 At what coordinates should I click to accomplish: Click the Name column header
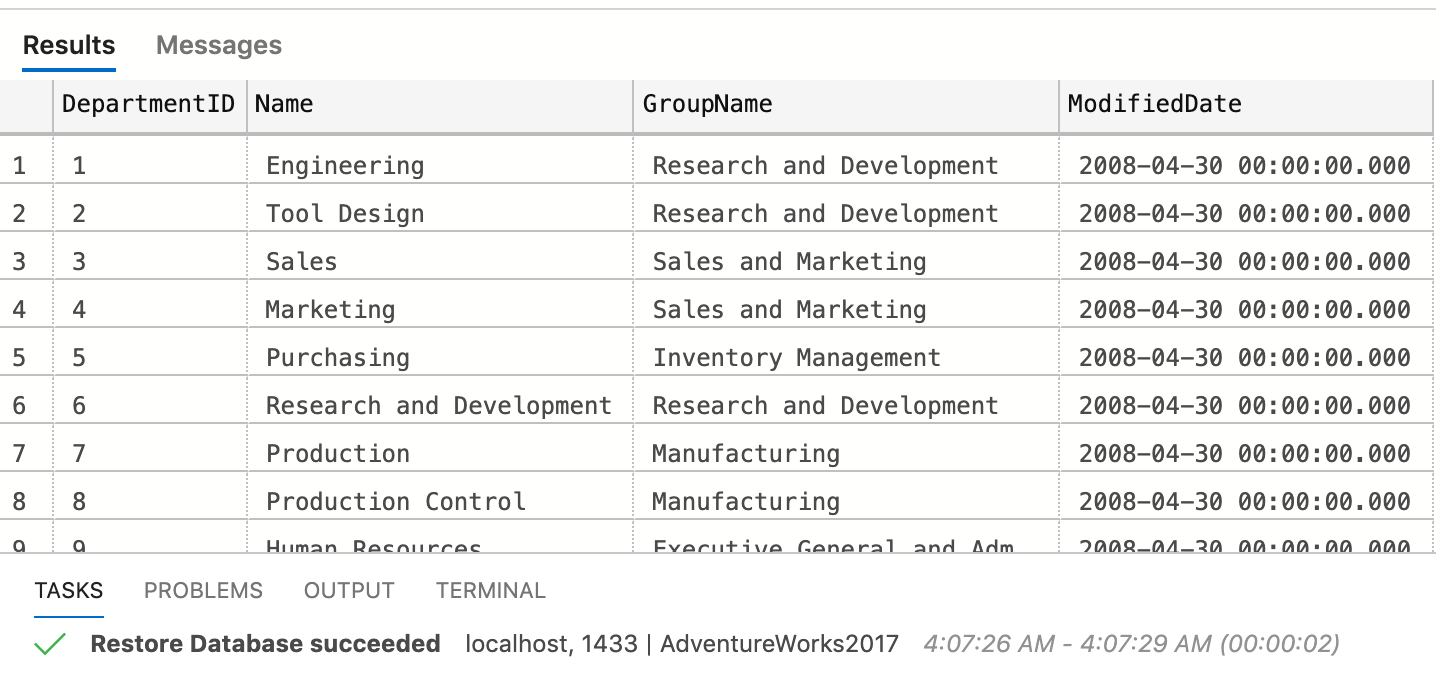click(440, 105)
